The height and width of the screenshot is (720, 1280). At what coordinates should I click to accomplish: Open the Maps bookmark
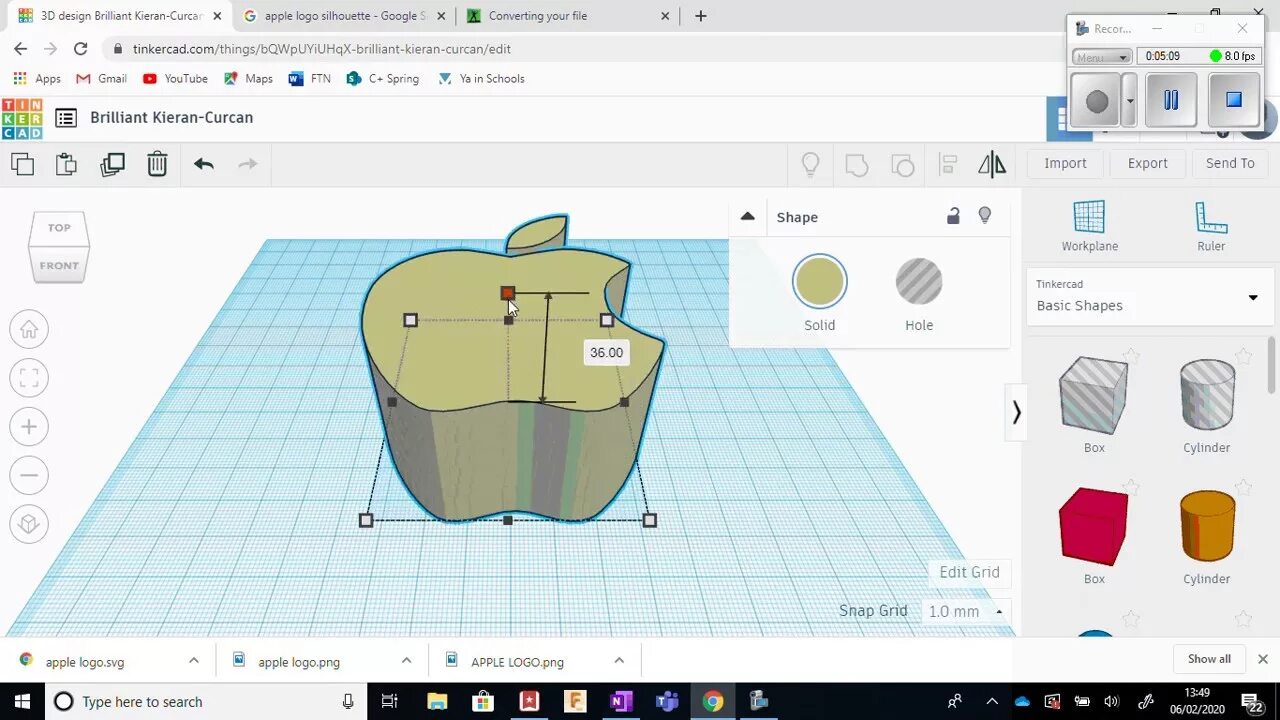(x=248, y=78)
